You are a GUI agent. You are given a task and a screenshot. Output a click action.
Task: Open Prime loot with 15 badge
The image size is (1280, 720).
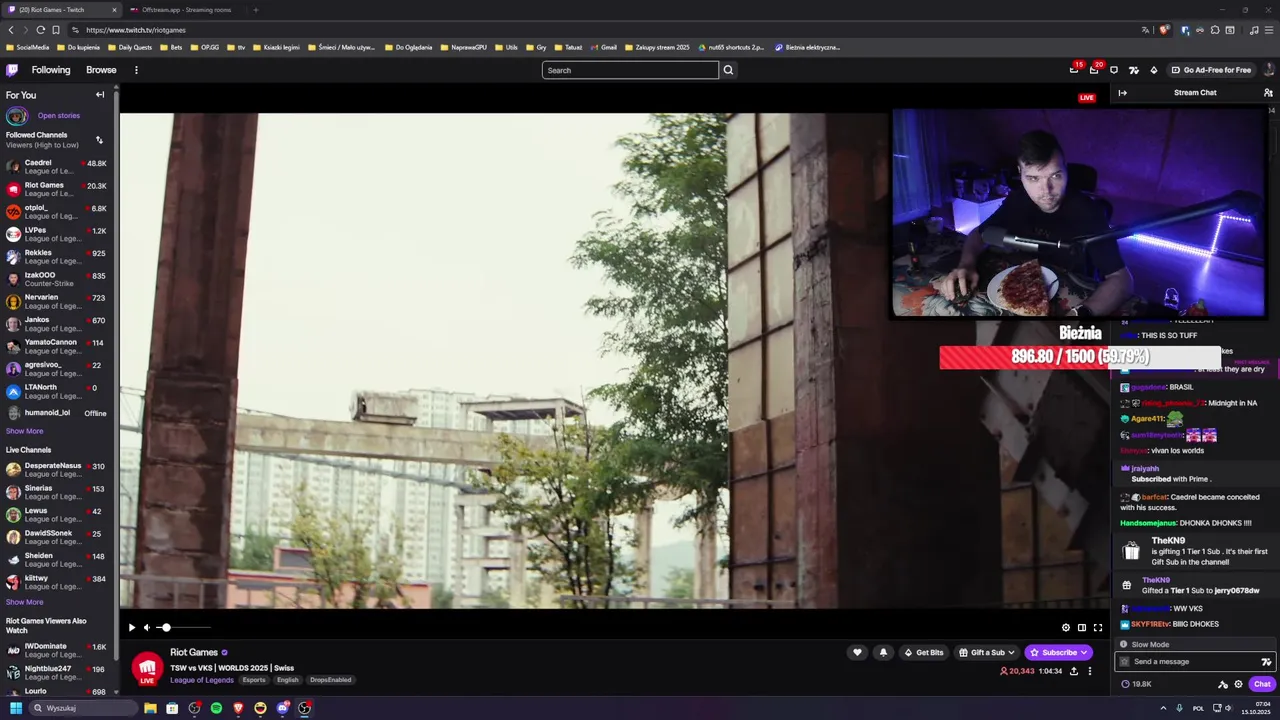1074,69
